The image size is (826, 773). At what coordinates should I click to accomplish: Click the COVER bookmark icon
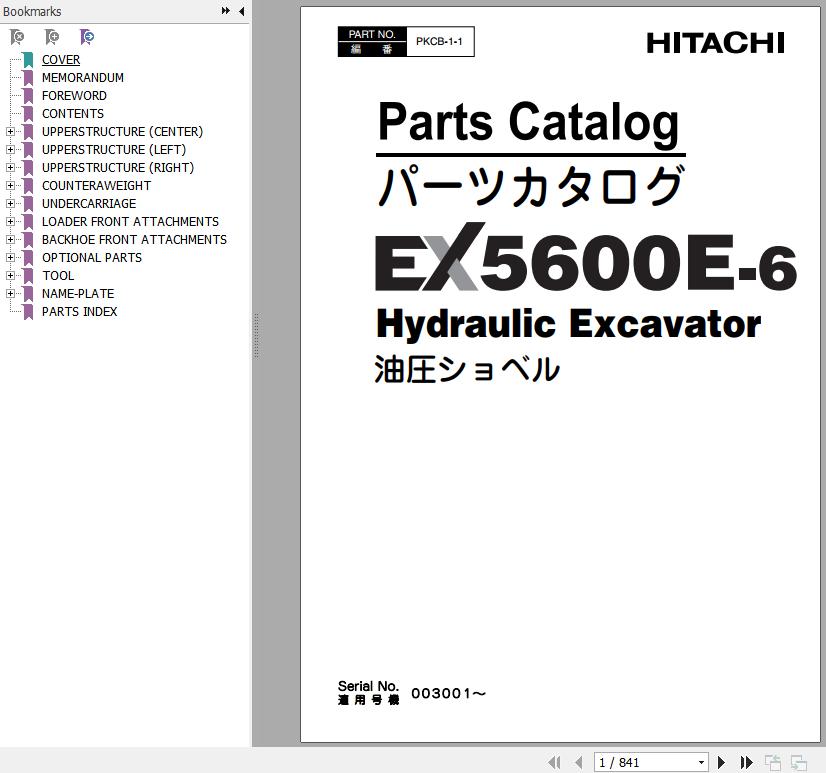pos(28,60)
